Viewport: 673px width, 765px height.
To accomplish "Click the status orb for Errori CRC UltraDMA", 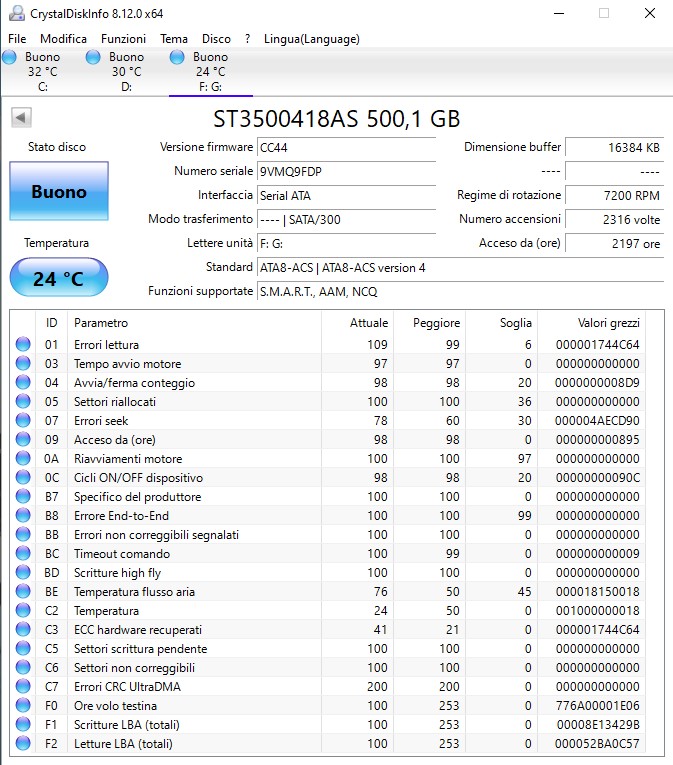I will pos(23,687).
